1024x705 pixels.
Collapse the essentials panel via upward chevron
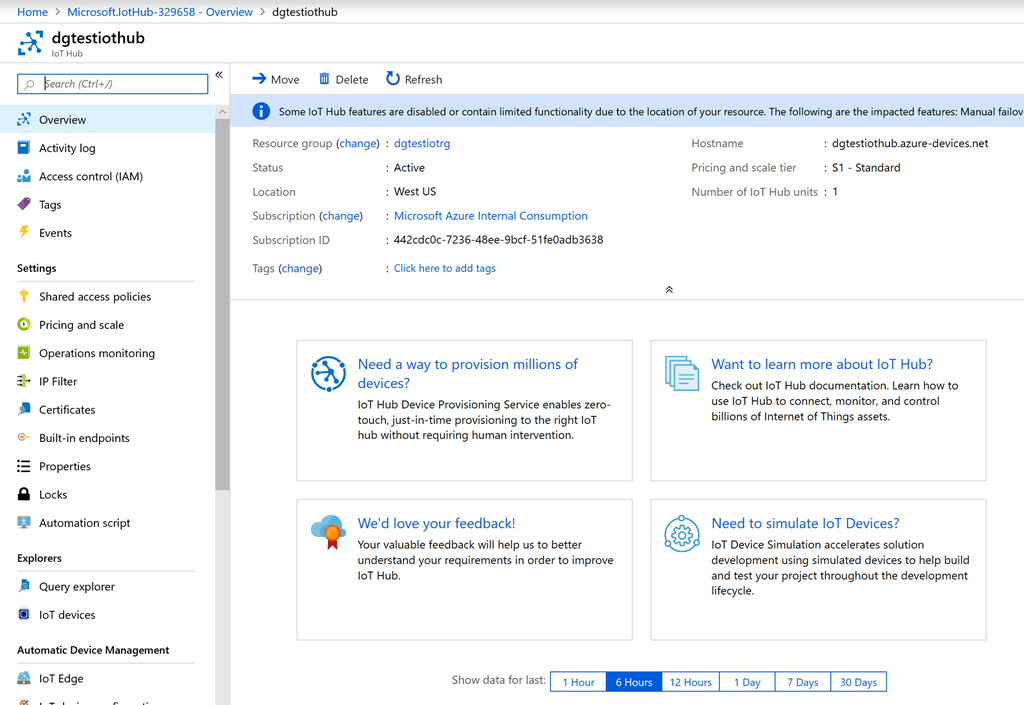click(x=668, y=288)
